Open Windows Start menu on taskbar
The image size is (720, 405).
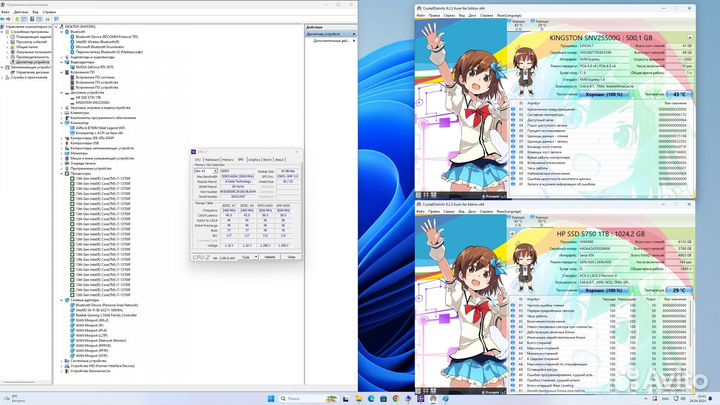[x=270, y=399]
